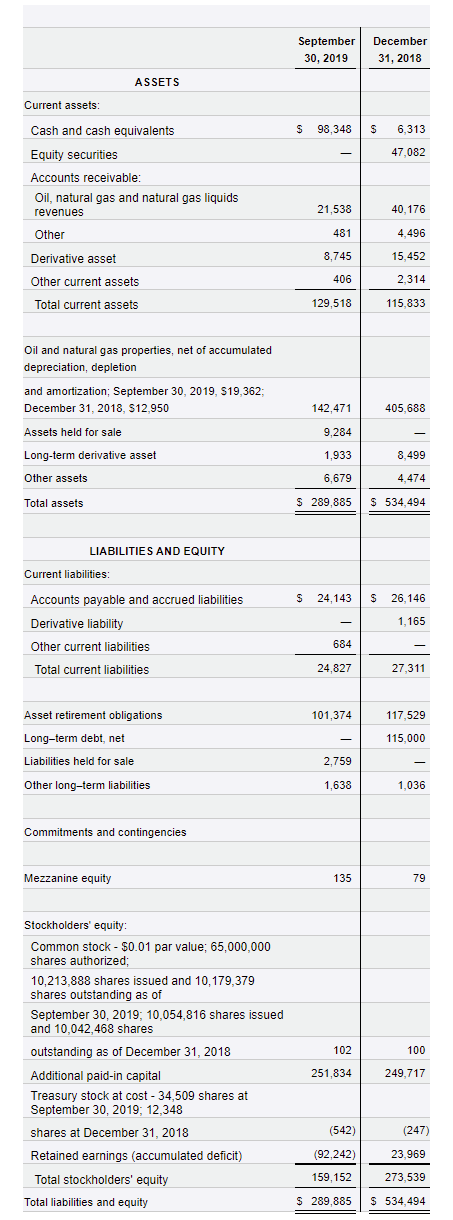453x1220 pixels.
Task: Click the Assets held for sale row
Action: click(x=227, y=432)
